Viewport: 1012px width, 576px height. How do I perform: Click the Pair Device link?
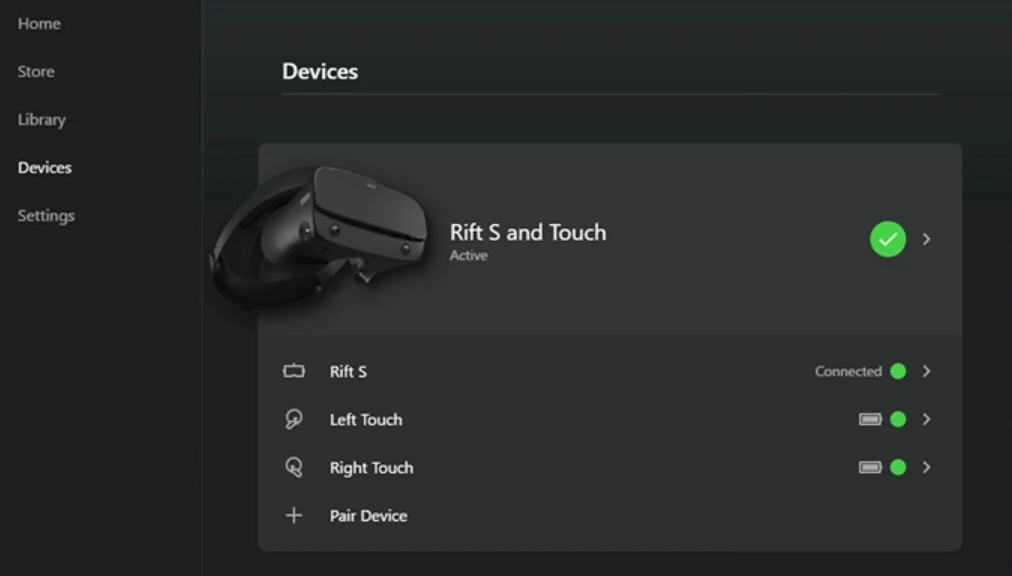[368, 516]
